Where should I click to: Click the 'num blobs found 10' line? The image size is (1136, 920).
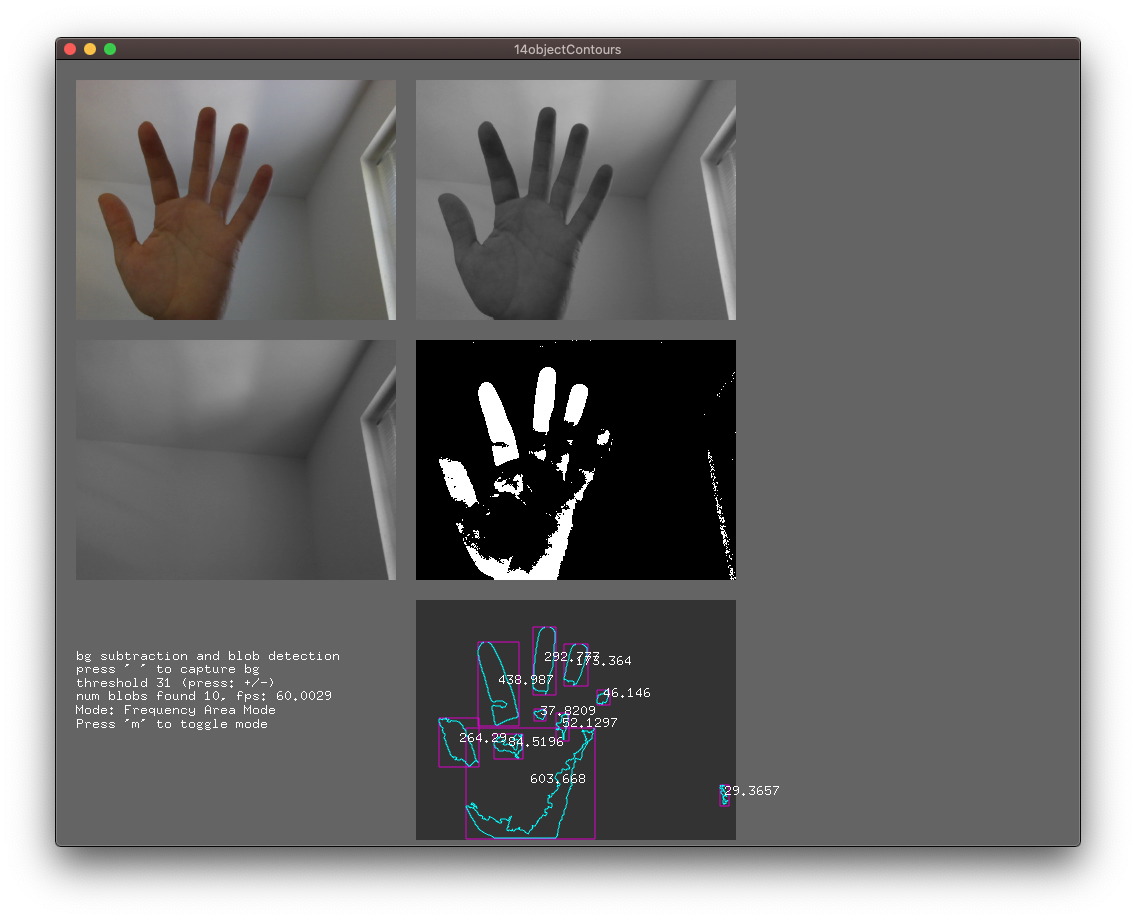click(x=204, y=696)
